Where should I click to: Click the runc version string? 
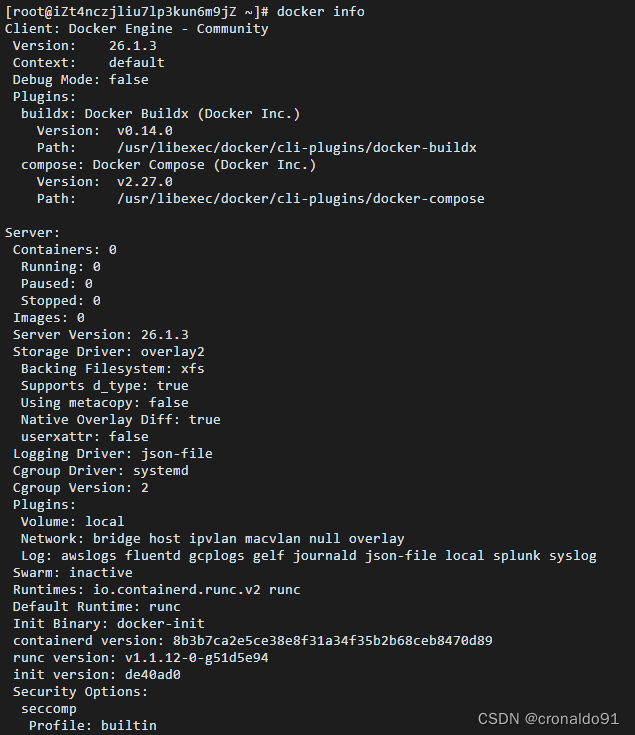point(196,658)
